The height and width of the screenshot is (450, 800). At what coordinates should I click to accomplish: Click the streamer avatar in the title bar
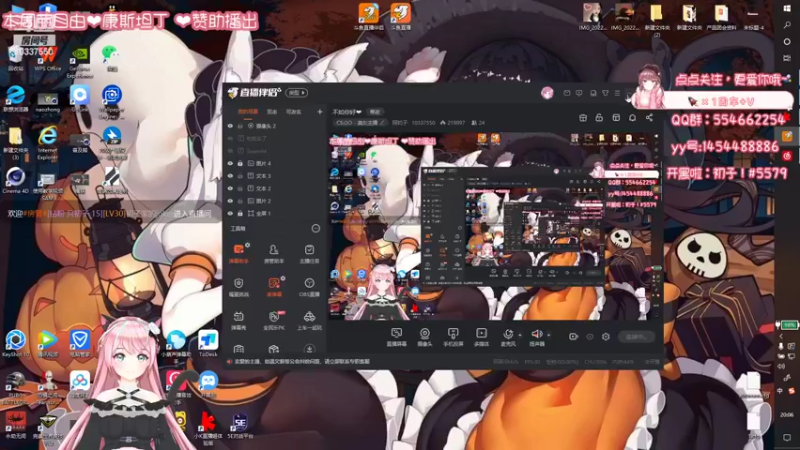point(547,93)
